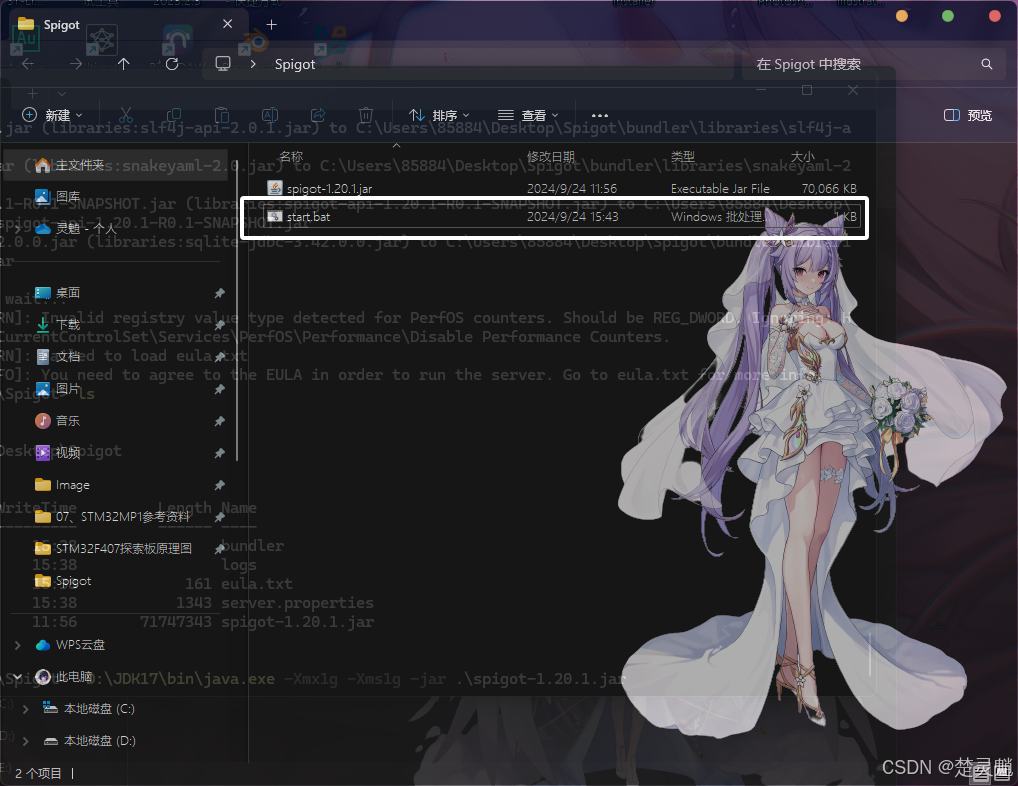
Task: Unpin Image folder using its pin icon
Action: pos(219,485)
